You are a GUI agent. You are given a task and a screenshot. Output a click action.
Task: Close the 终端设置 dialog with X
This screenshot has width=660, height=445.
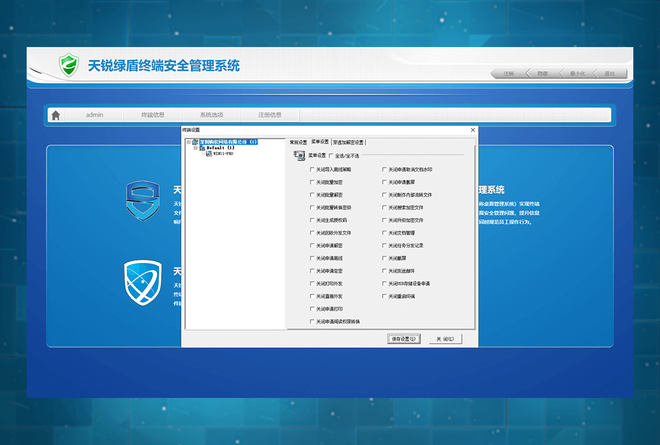click(472, 130)
